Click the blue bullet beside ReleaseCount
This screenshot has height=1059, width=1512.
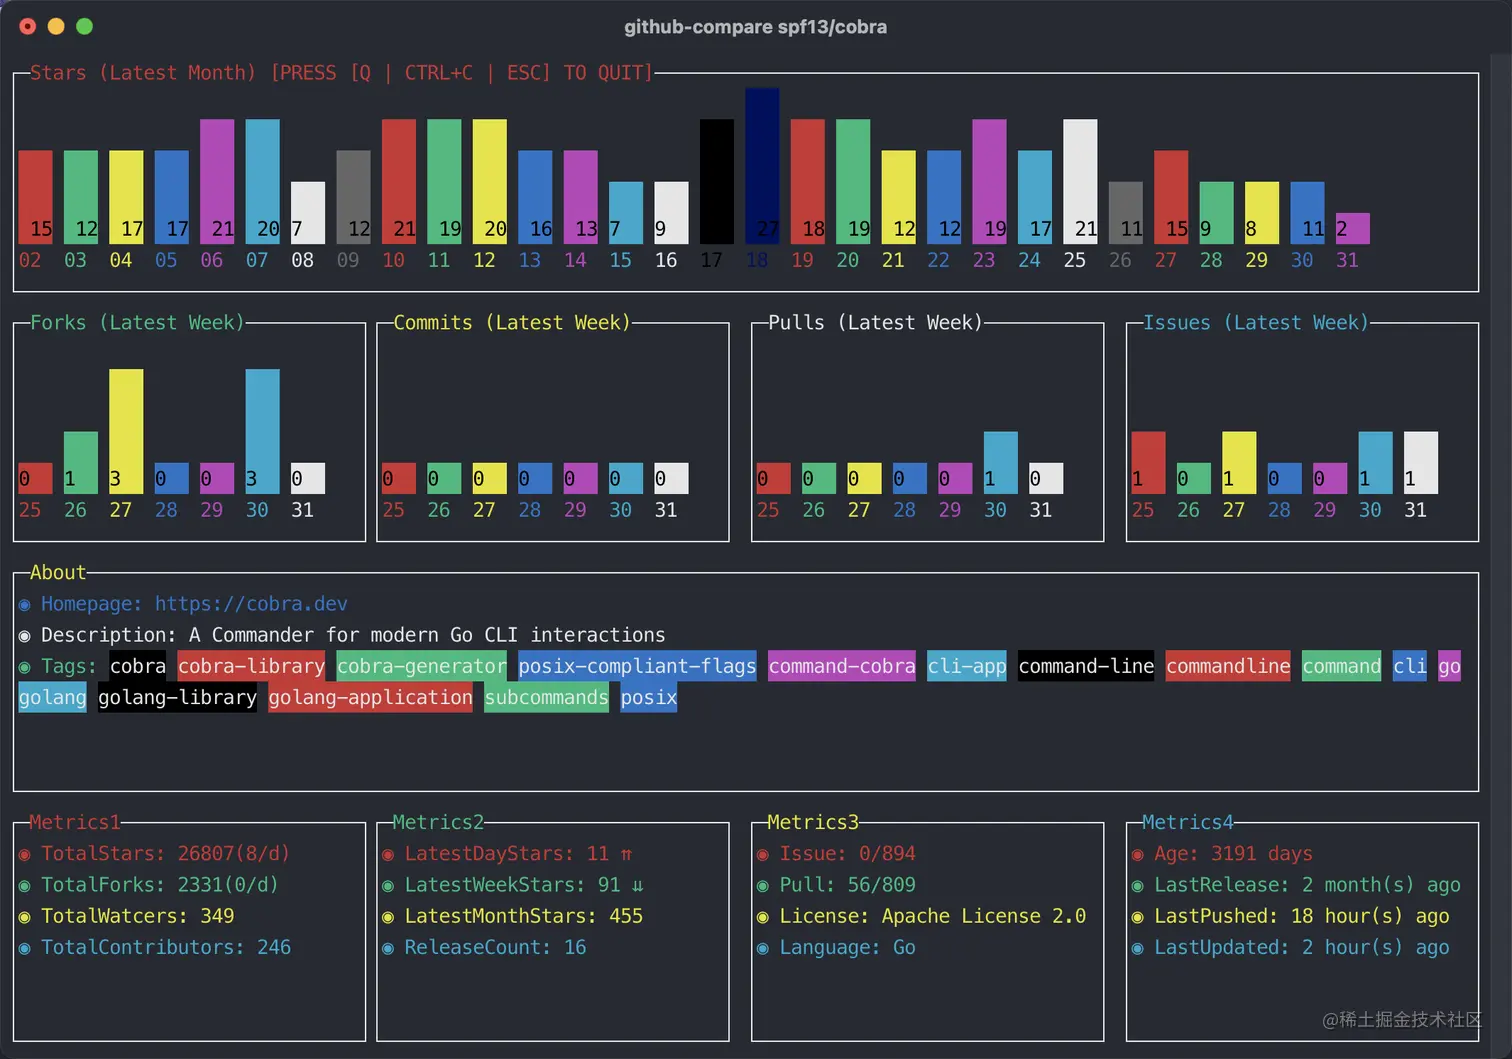(x=388, y=948)
